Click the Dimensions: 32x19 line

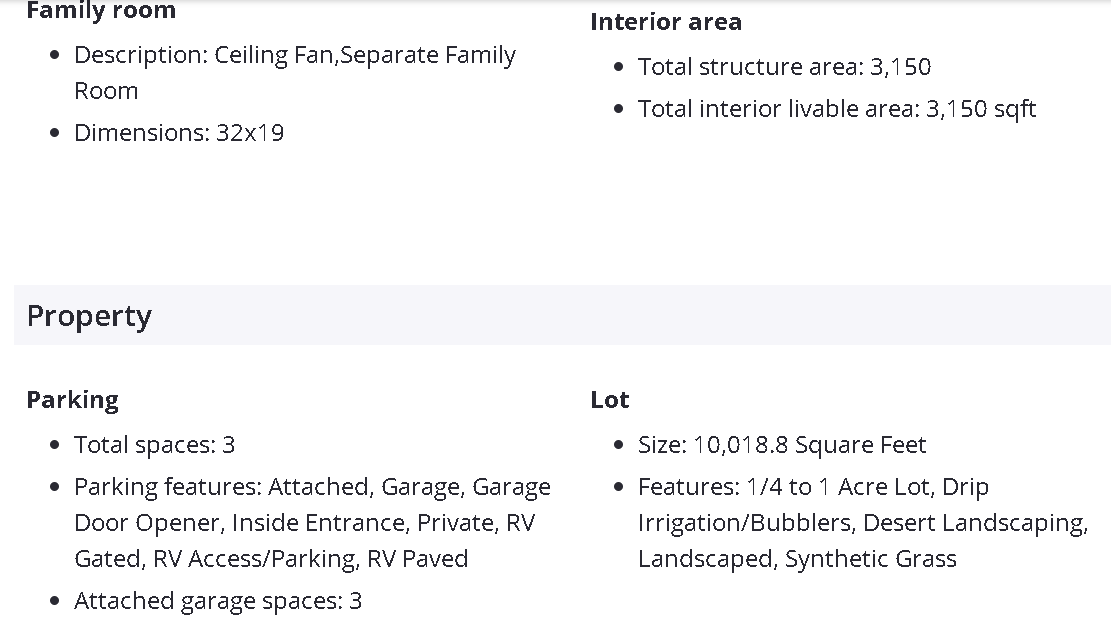click(x=179, y=133)
